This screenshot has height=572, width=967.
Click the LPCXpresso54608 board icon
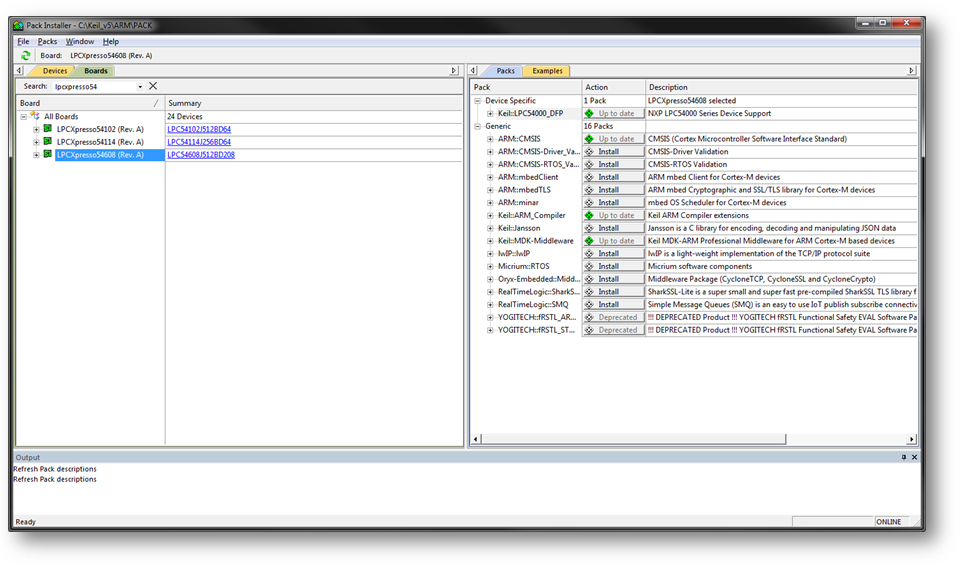(47, 154)
